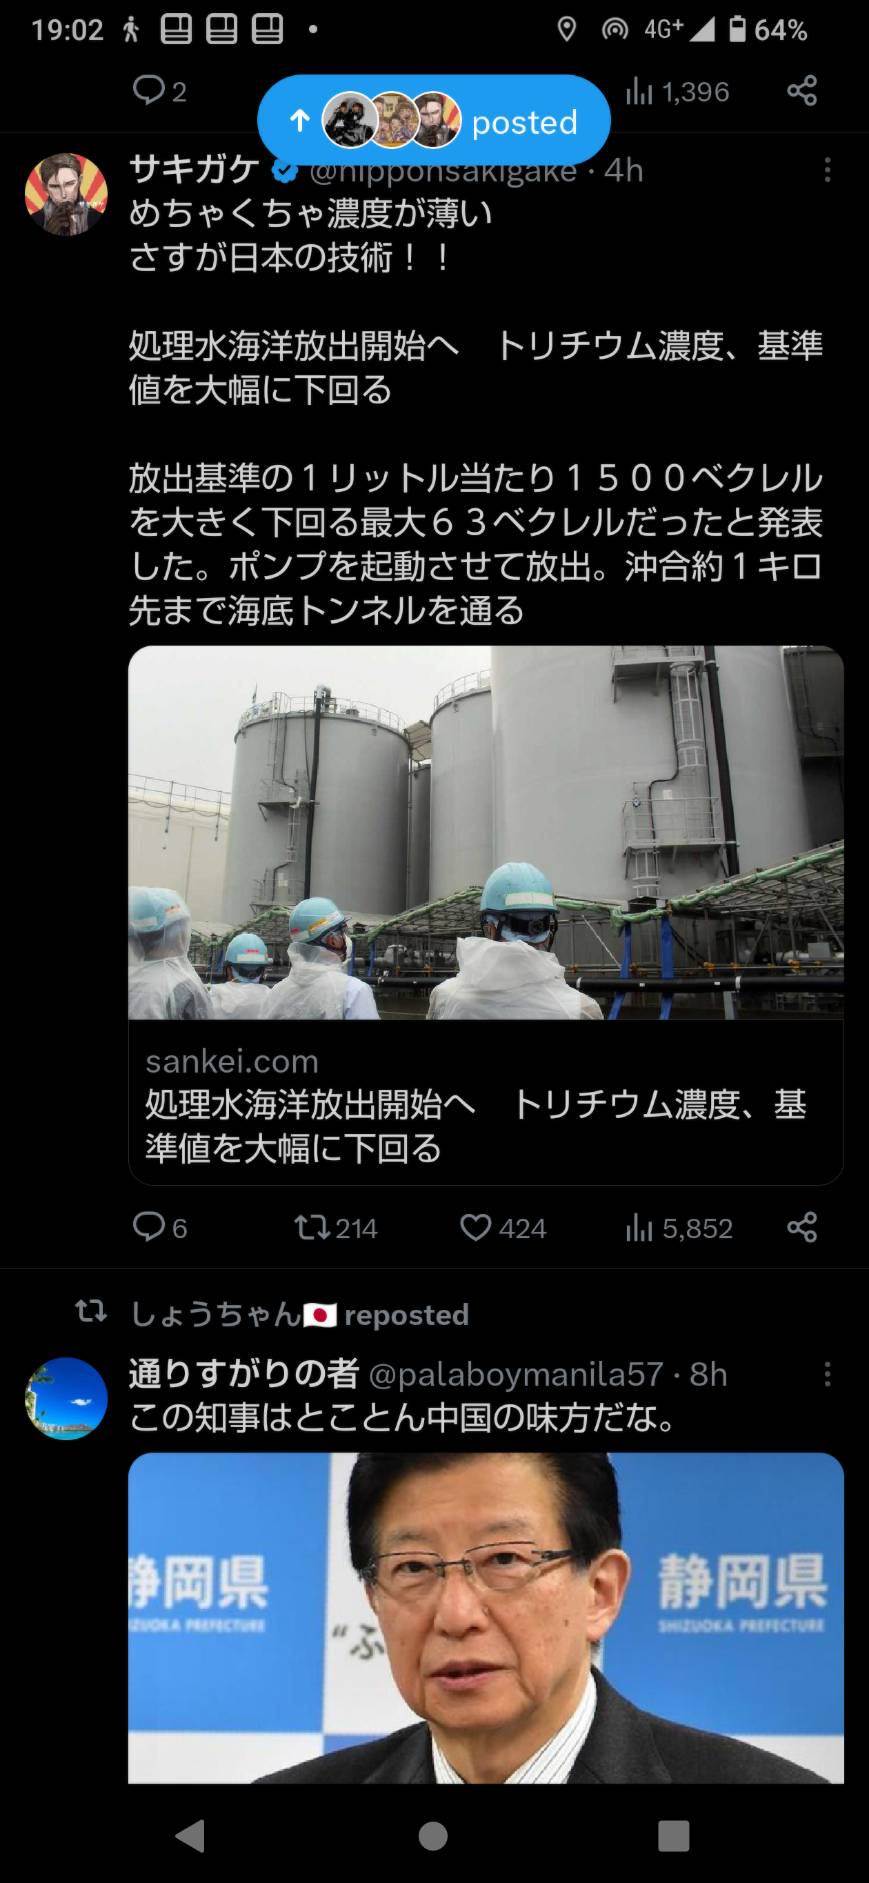Open しょうちゃん reposted label
The width and height of the screenshot is (869, 1883).
point(299,1314)
